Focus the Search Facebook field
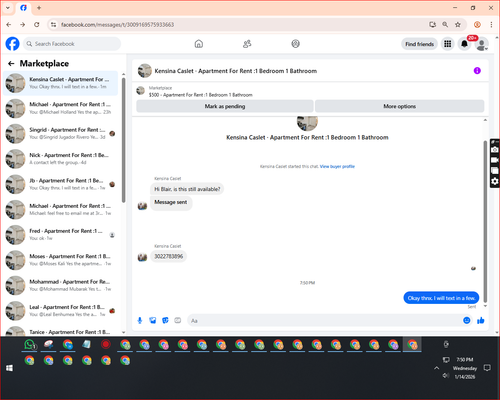Screen dimensions: 500x400 point(72,44)
